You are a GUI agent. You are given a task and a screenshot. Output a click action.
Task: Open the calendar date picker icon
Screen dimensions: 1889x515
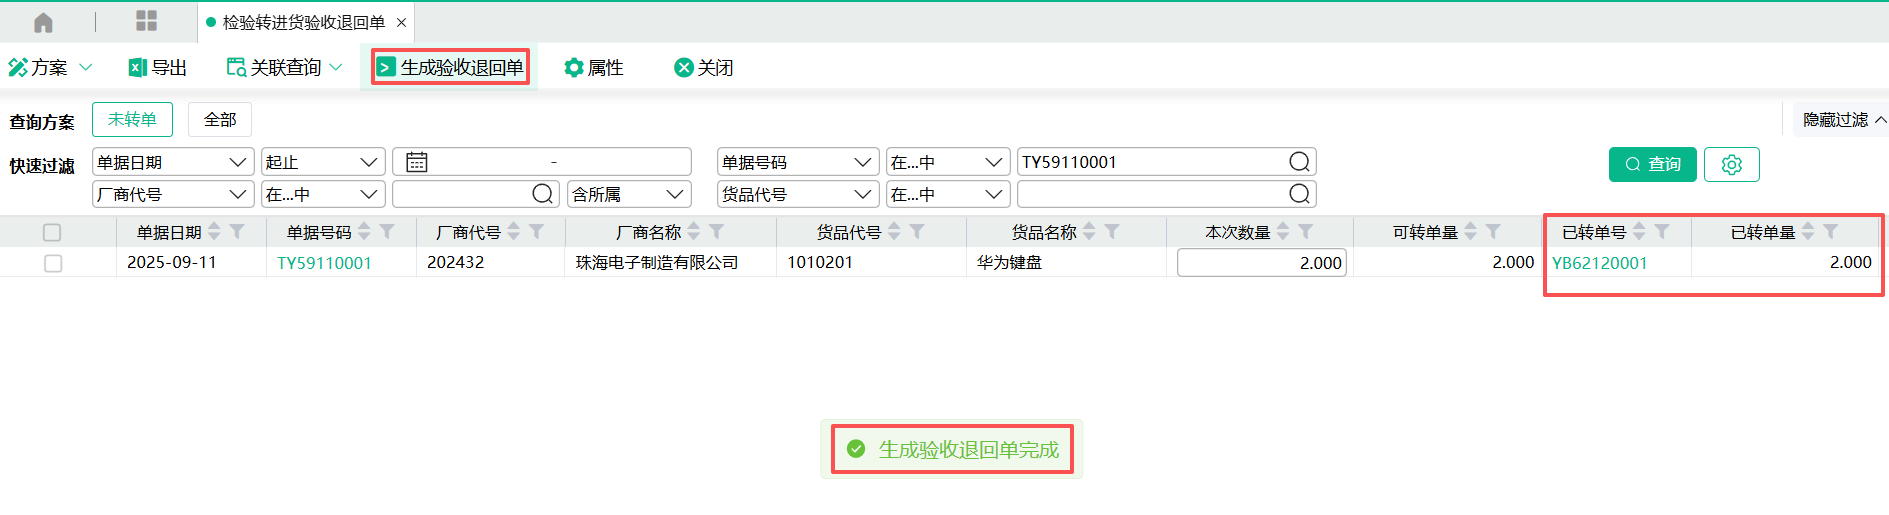pos(417,162)
